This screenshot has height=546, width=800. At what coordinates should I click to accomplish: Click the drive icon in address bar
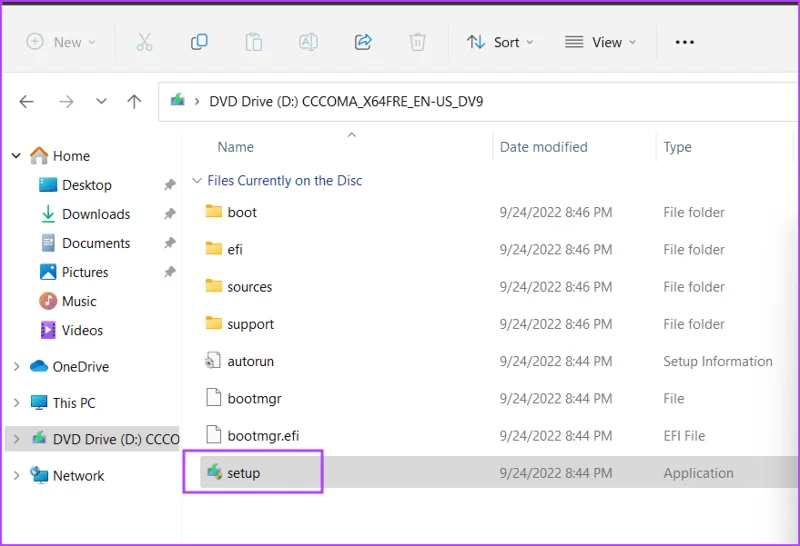click(x=177, y=100)
